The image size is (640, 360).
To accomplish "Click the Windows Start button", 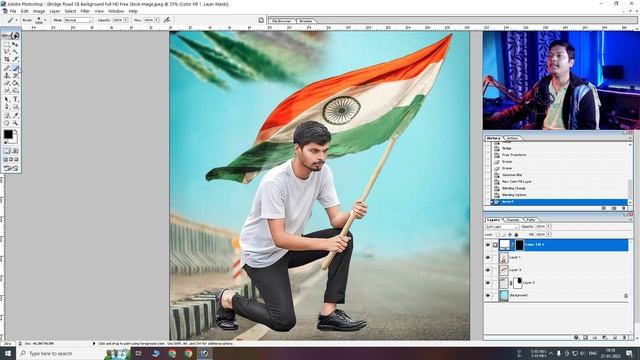I will click(x=7, y=353).
